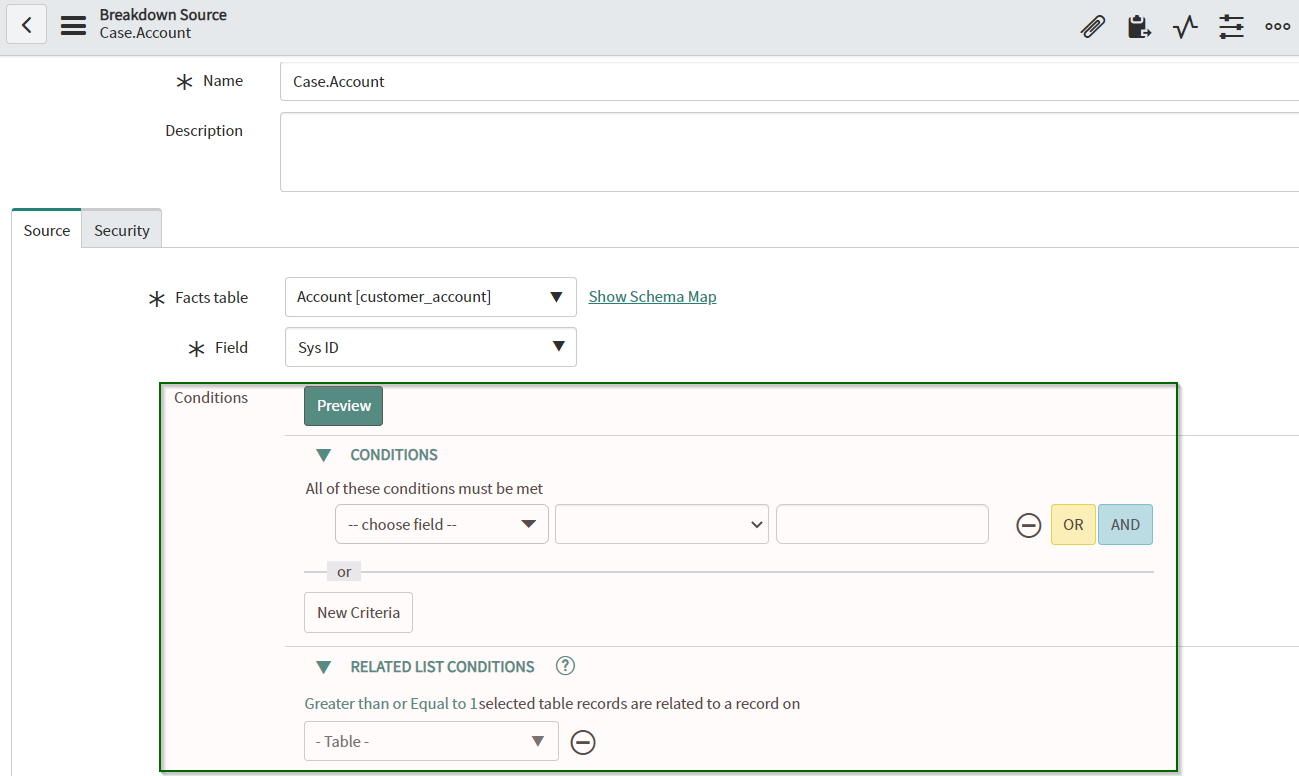Open the activity stream pulse icon

pyautogui.click(x=1185, y=27)
